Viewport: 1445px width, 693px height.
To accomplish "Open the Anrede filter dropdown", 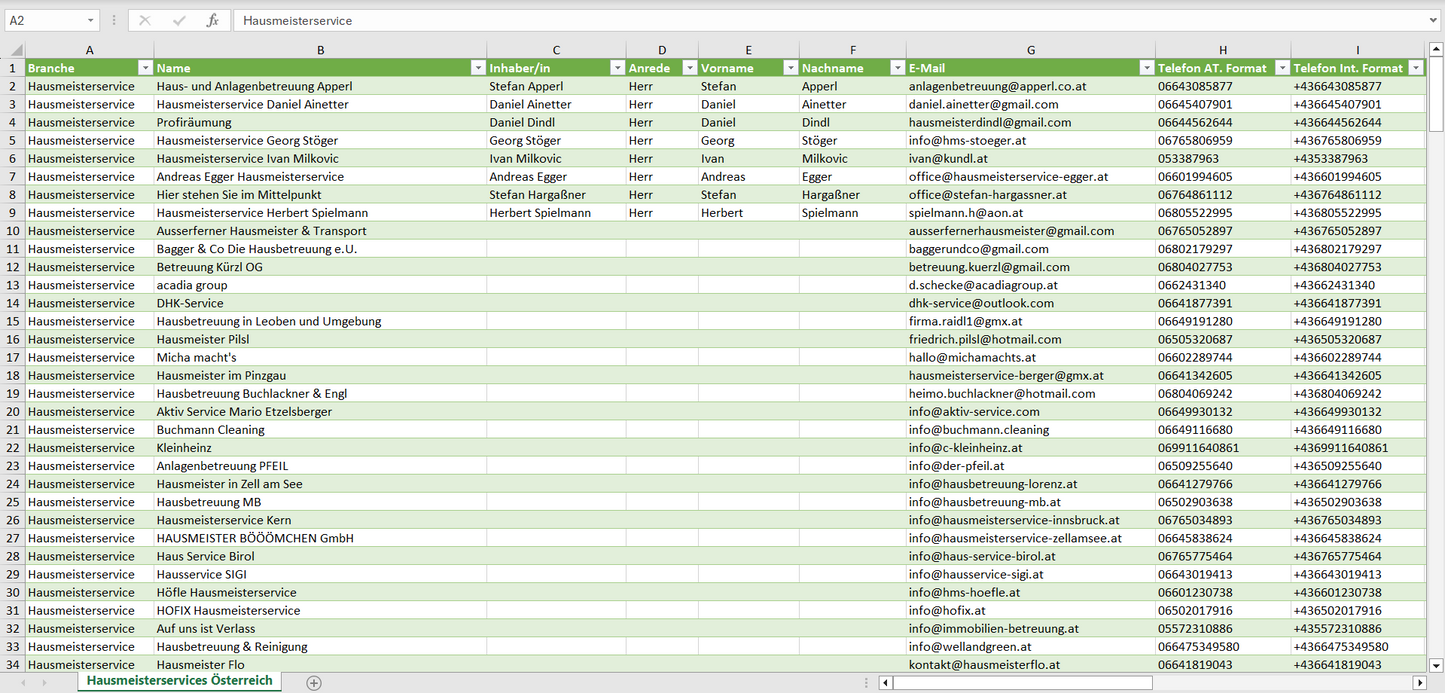I will (x=689, y=68).
